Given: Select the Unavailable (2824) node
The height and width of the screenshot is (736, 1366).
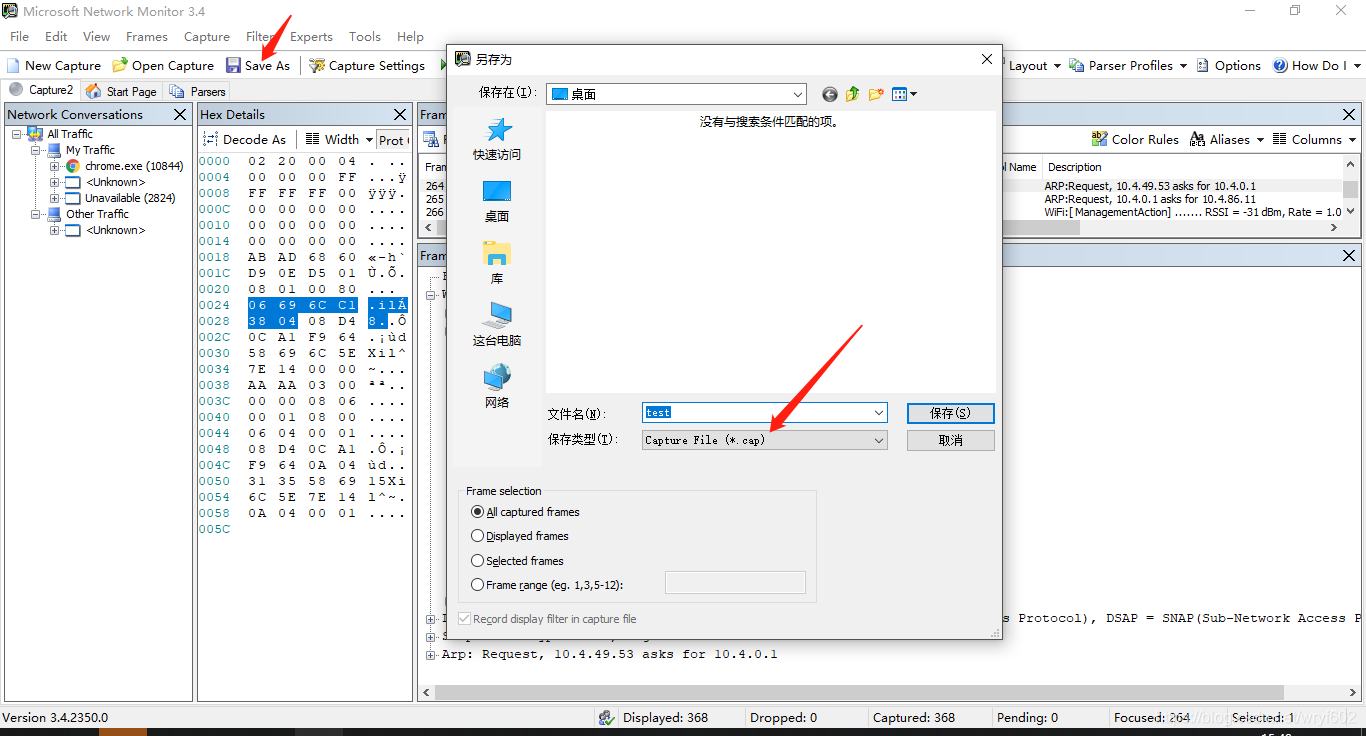Looking at the screenshot, I should 130,198.
